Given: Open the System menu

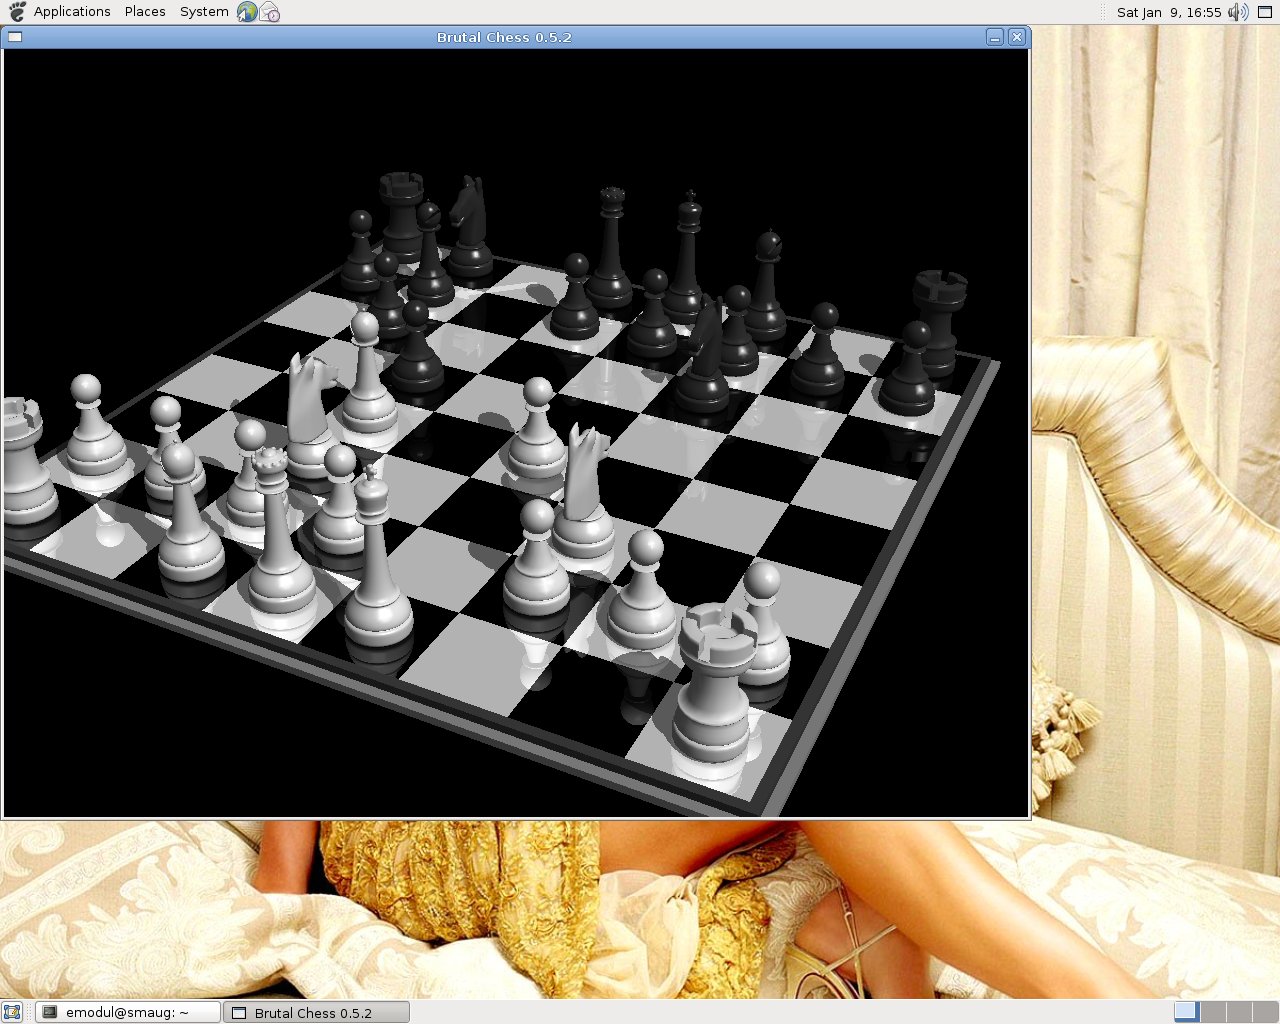Looking at the screenshot, I should click(x=204, y=12).
